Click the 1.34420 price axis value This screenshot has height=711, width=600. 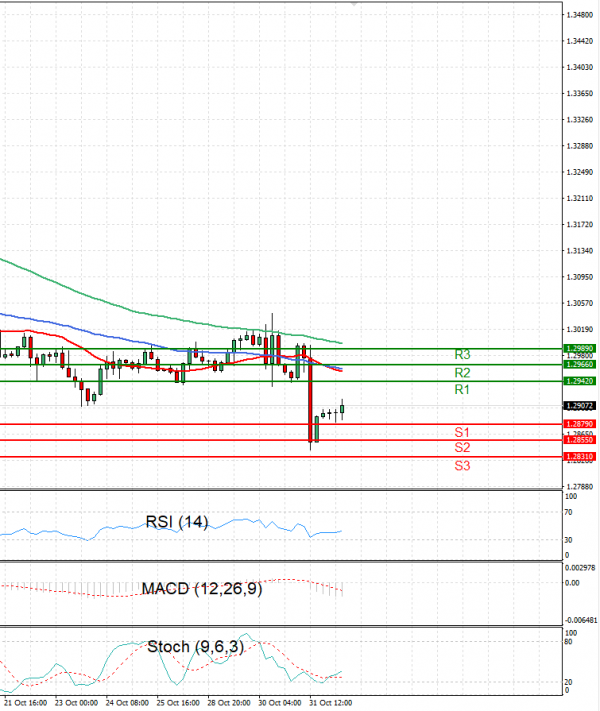tap(580, 41)
